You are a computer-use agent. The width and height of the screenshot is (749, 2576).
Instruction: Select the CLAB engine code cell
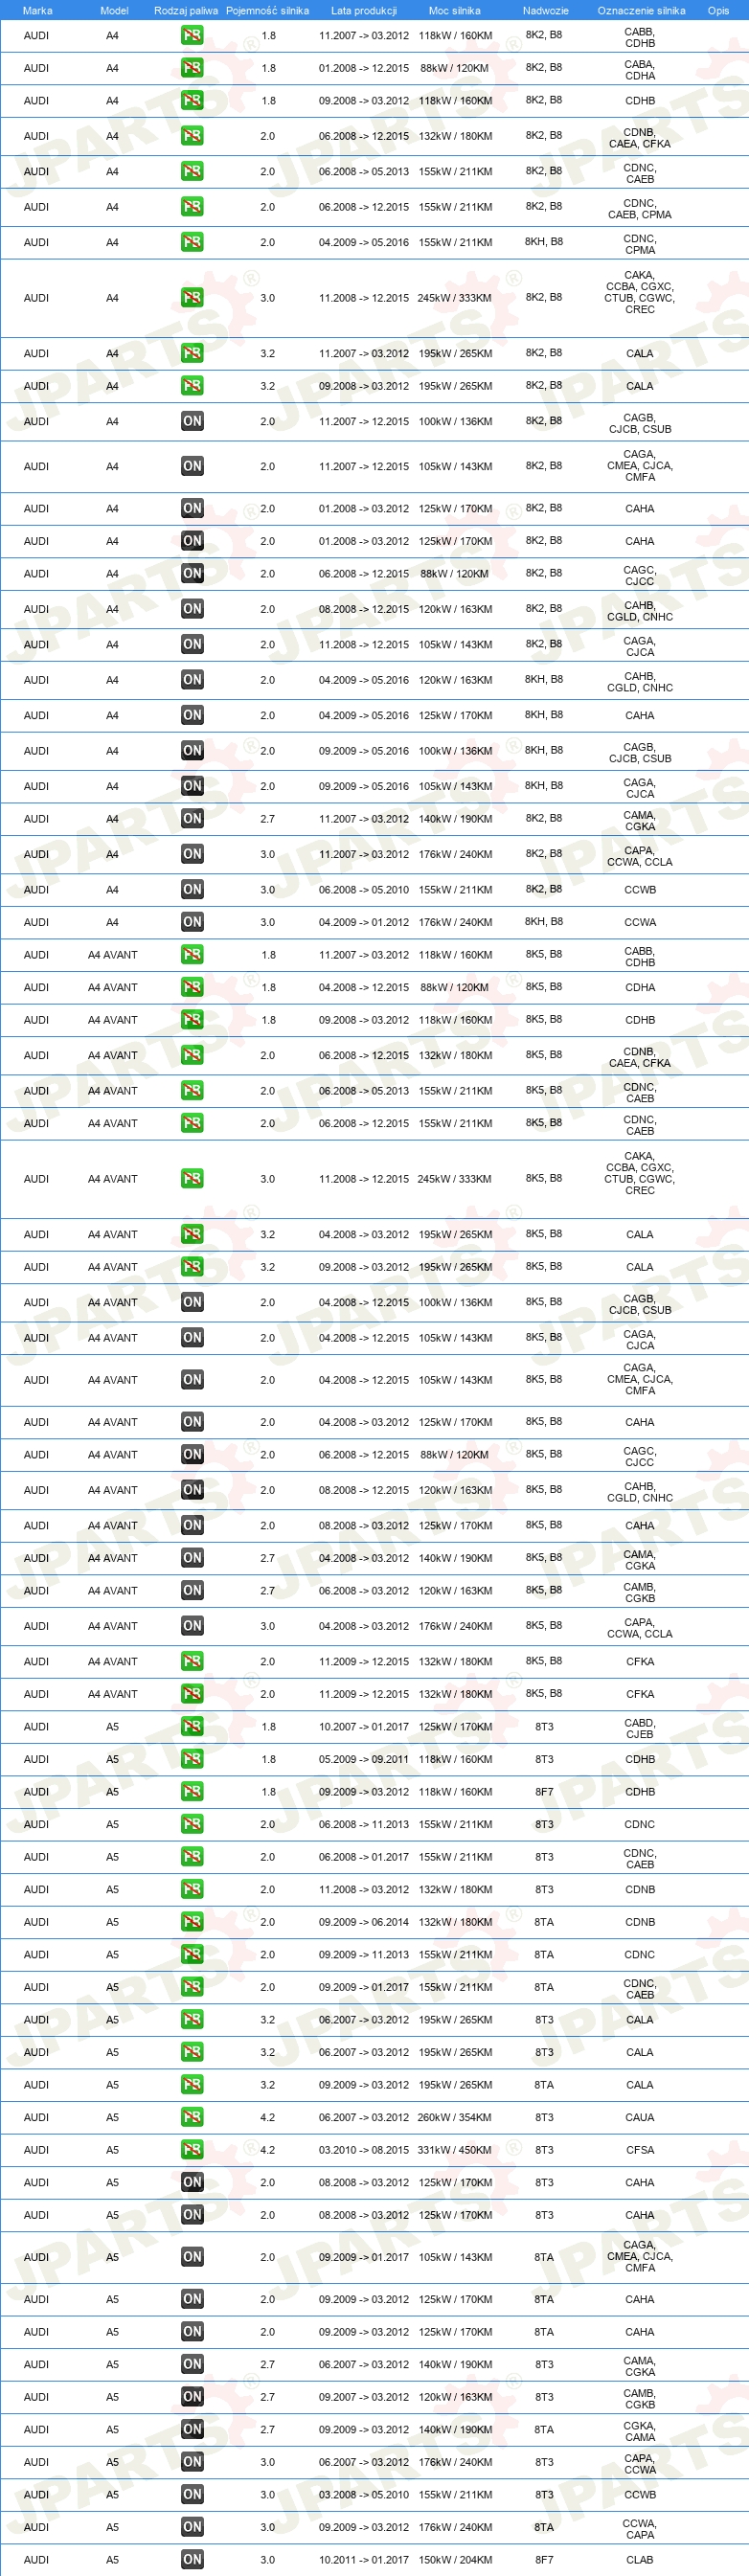pos(640,2561)
